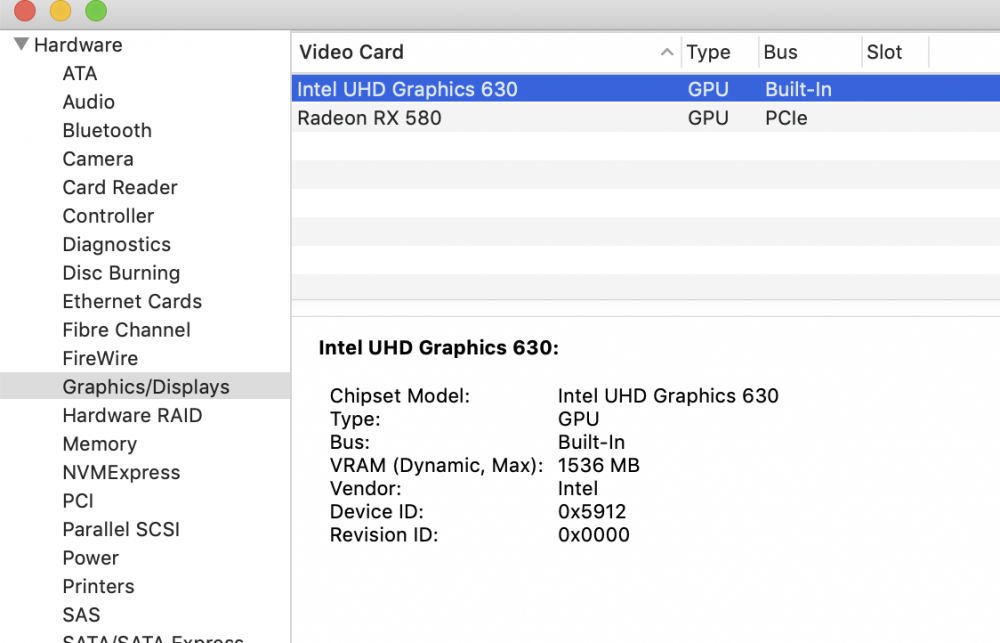Open Parallel SCSI section
Viewport: 1000px width, 643px height.
(121, 529)
